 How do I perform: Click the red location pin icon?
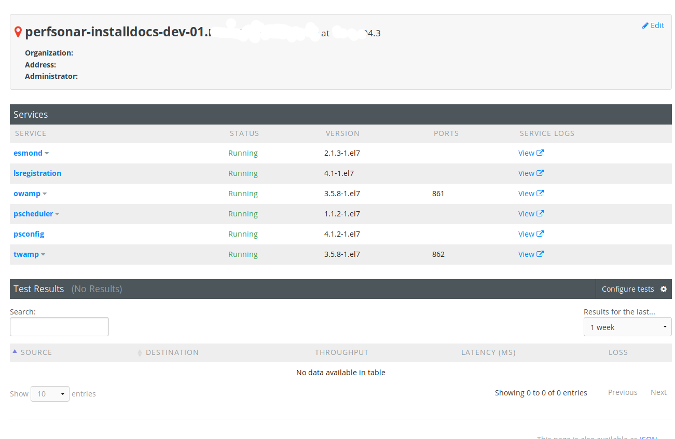[18, 32]
